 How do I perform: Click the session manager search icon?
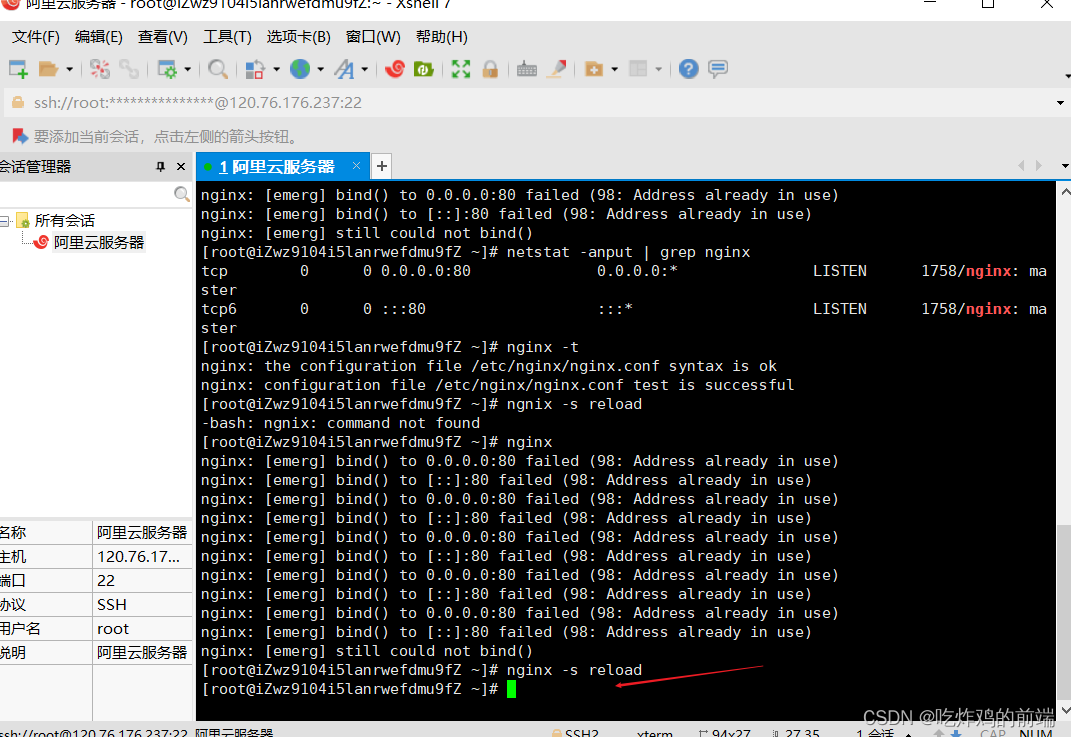[x=182, y=195]
